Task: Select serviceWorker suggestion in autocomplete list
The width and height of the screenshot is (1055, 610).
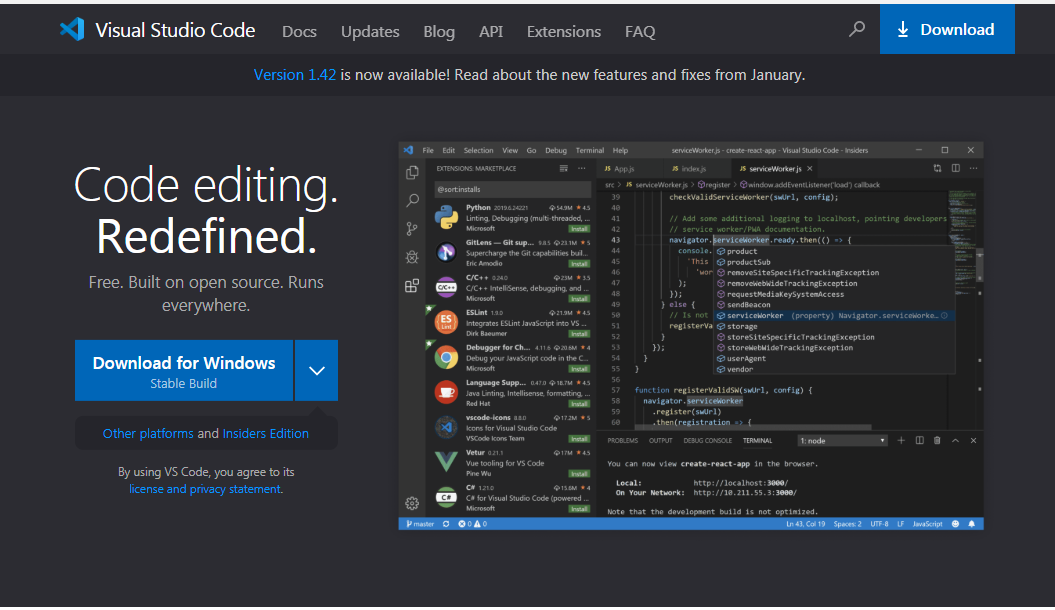Action: tap(834, 315)
